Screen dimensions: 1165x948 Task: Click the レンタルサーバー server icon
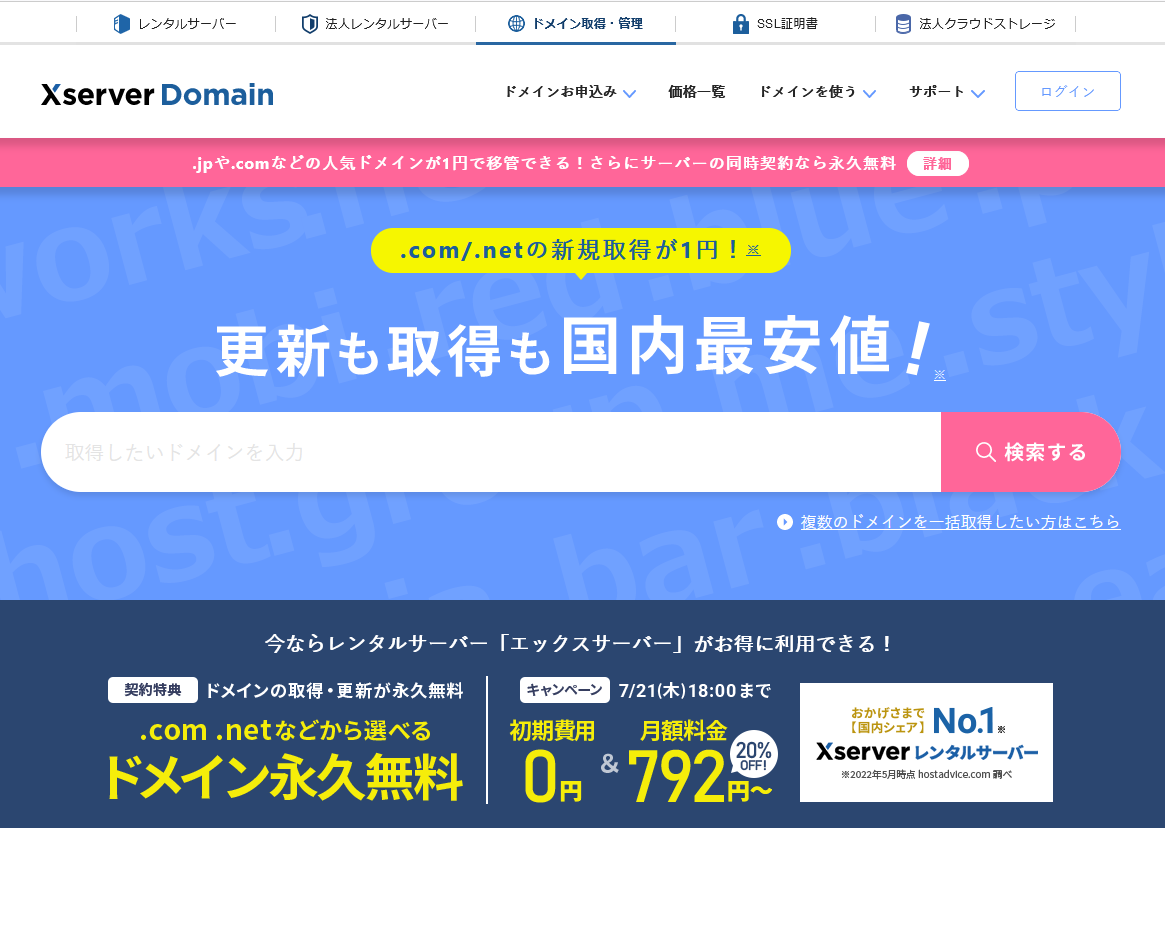coord(121,24)
